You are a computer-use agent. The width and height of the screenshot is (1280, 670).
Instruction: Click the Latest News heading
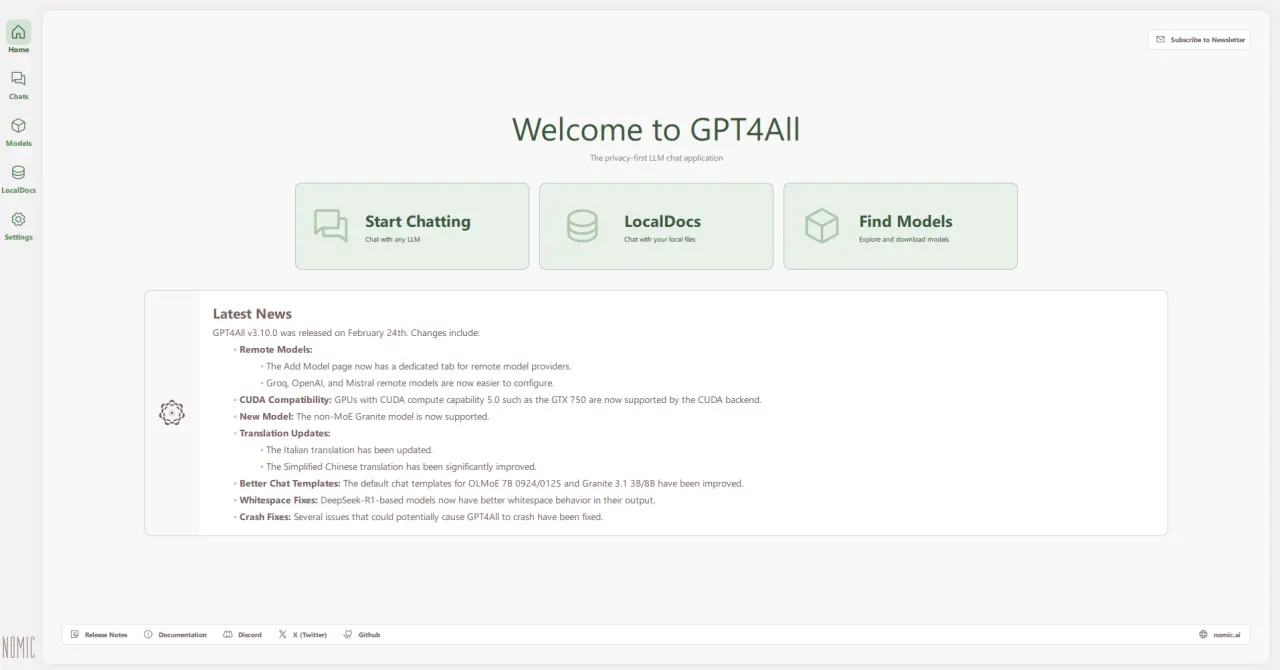coord(252,314)
